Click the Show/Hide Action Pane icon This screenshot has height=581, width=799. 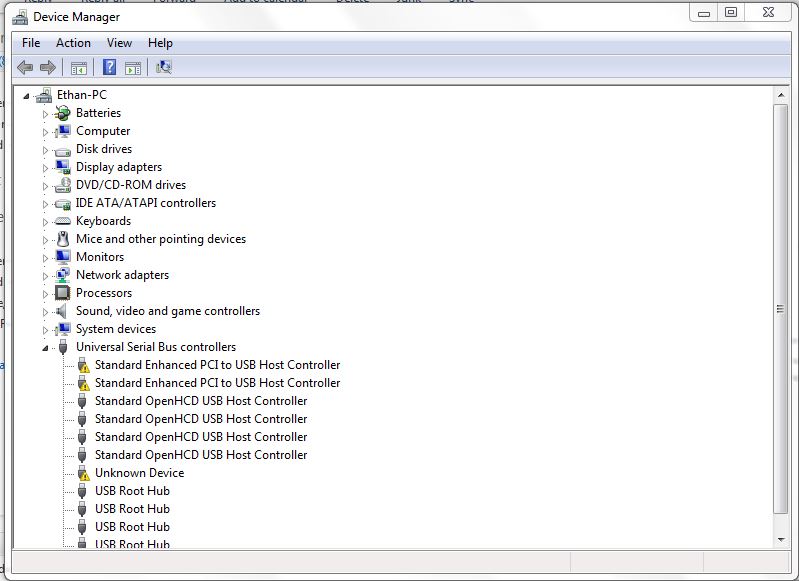133,67
